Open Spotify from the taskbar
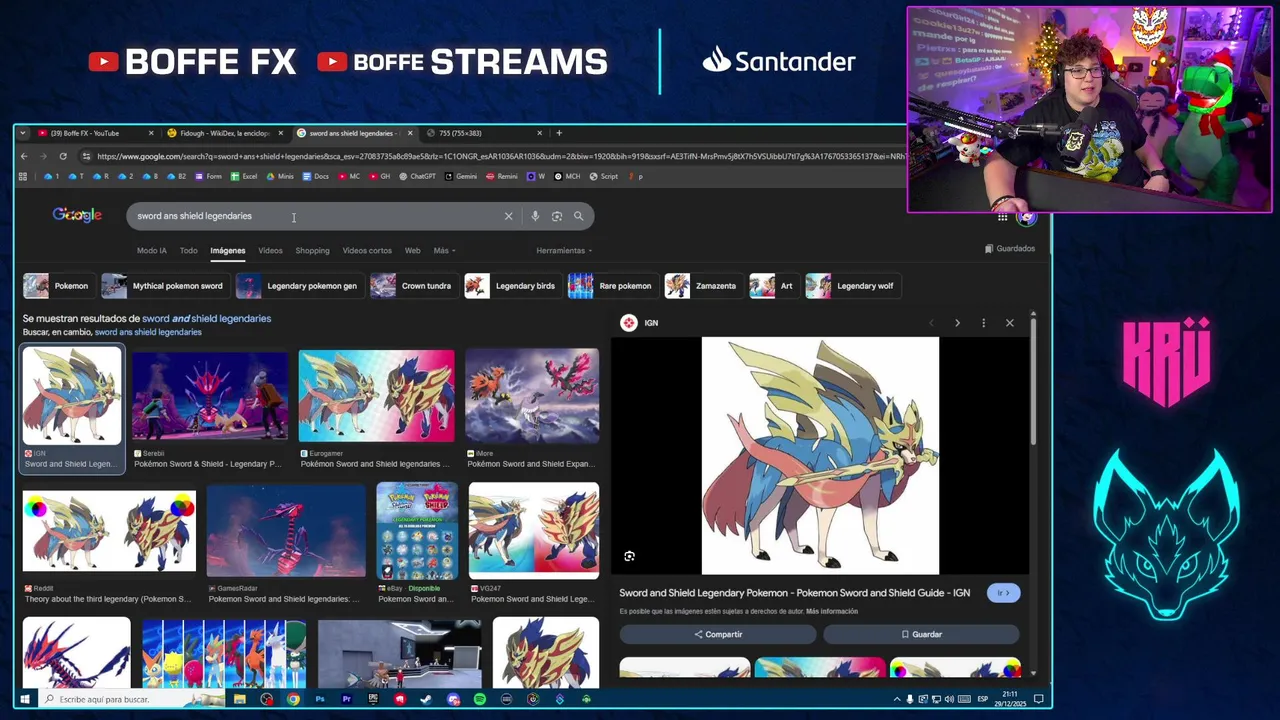1280x720 pixels. (480, 699)
